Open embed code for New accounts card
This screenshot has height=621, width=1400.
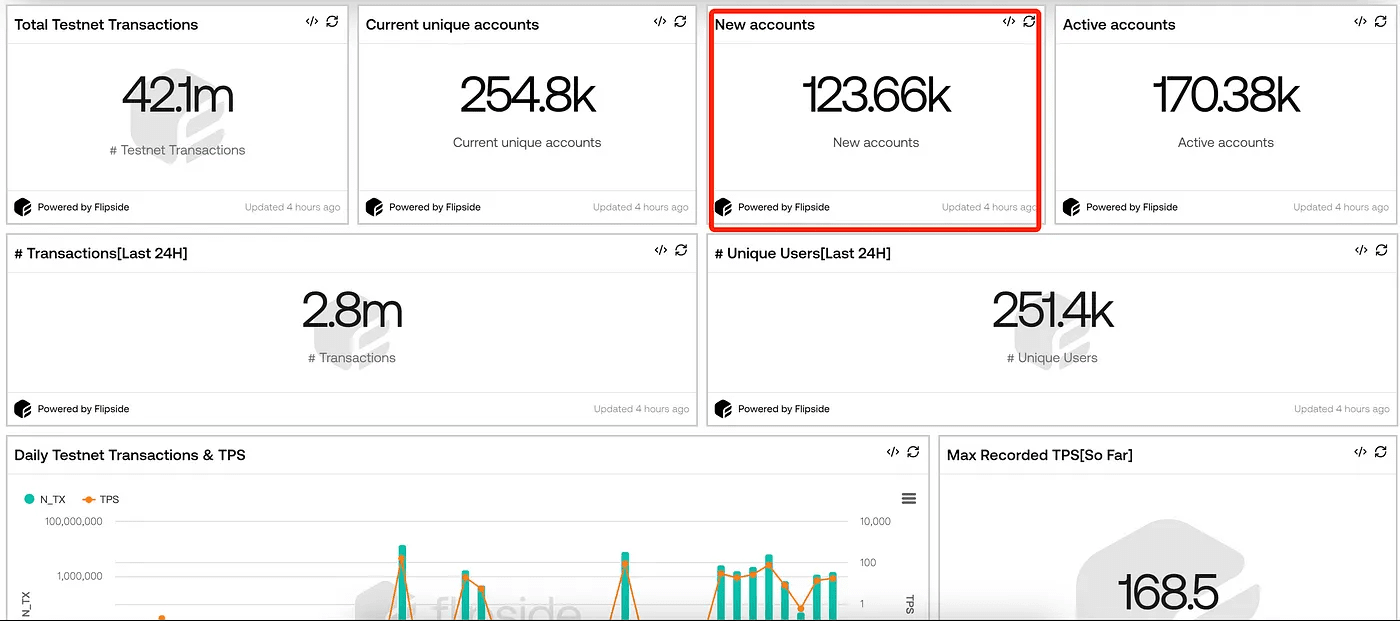(1009, 21)
